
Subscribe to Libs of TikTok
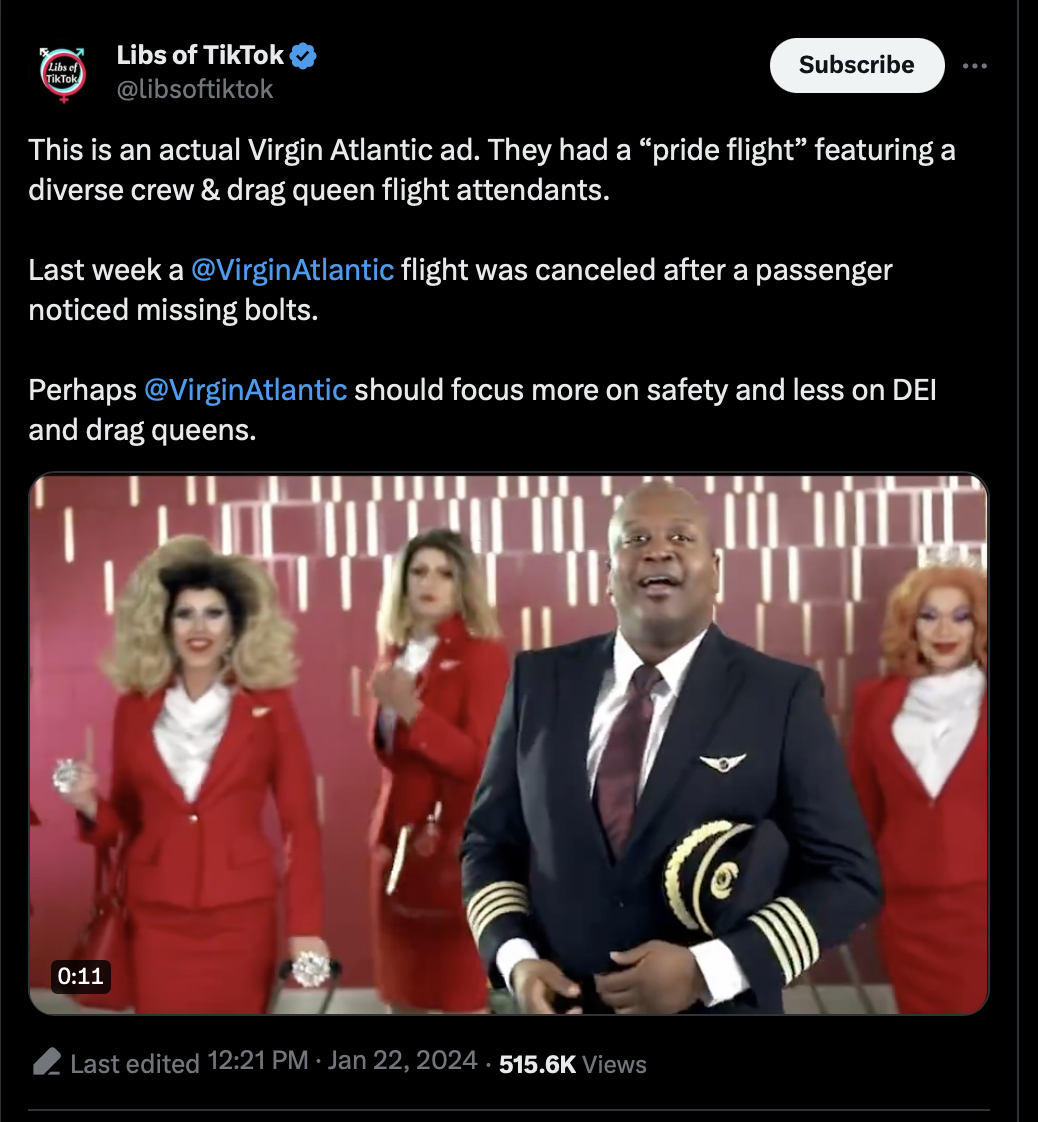coord(856,65)
